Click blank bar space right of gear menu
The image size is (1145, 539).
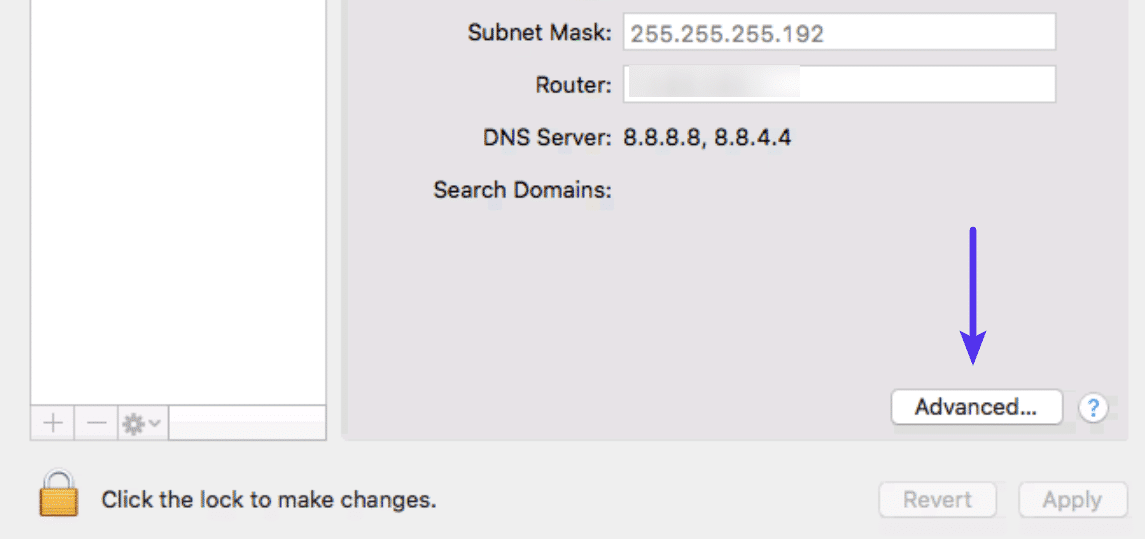[247, 424]
